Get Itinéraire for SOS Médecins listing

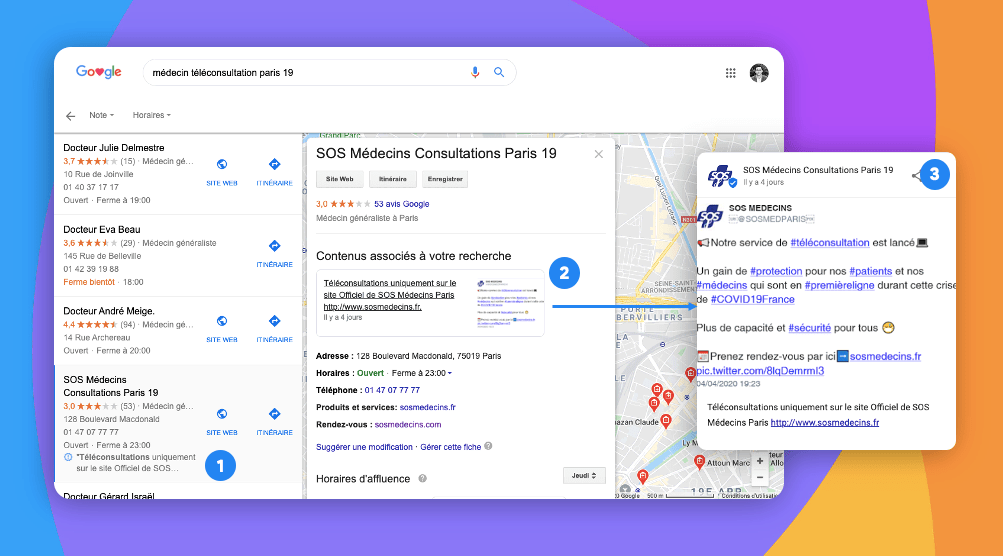(274, 421)
